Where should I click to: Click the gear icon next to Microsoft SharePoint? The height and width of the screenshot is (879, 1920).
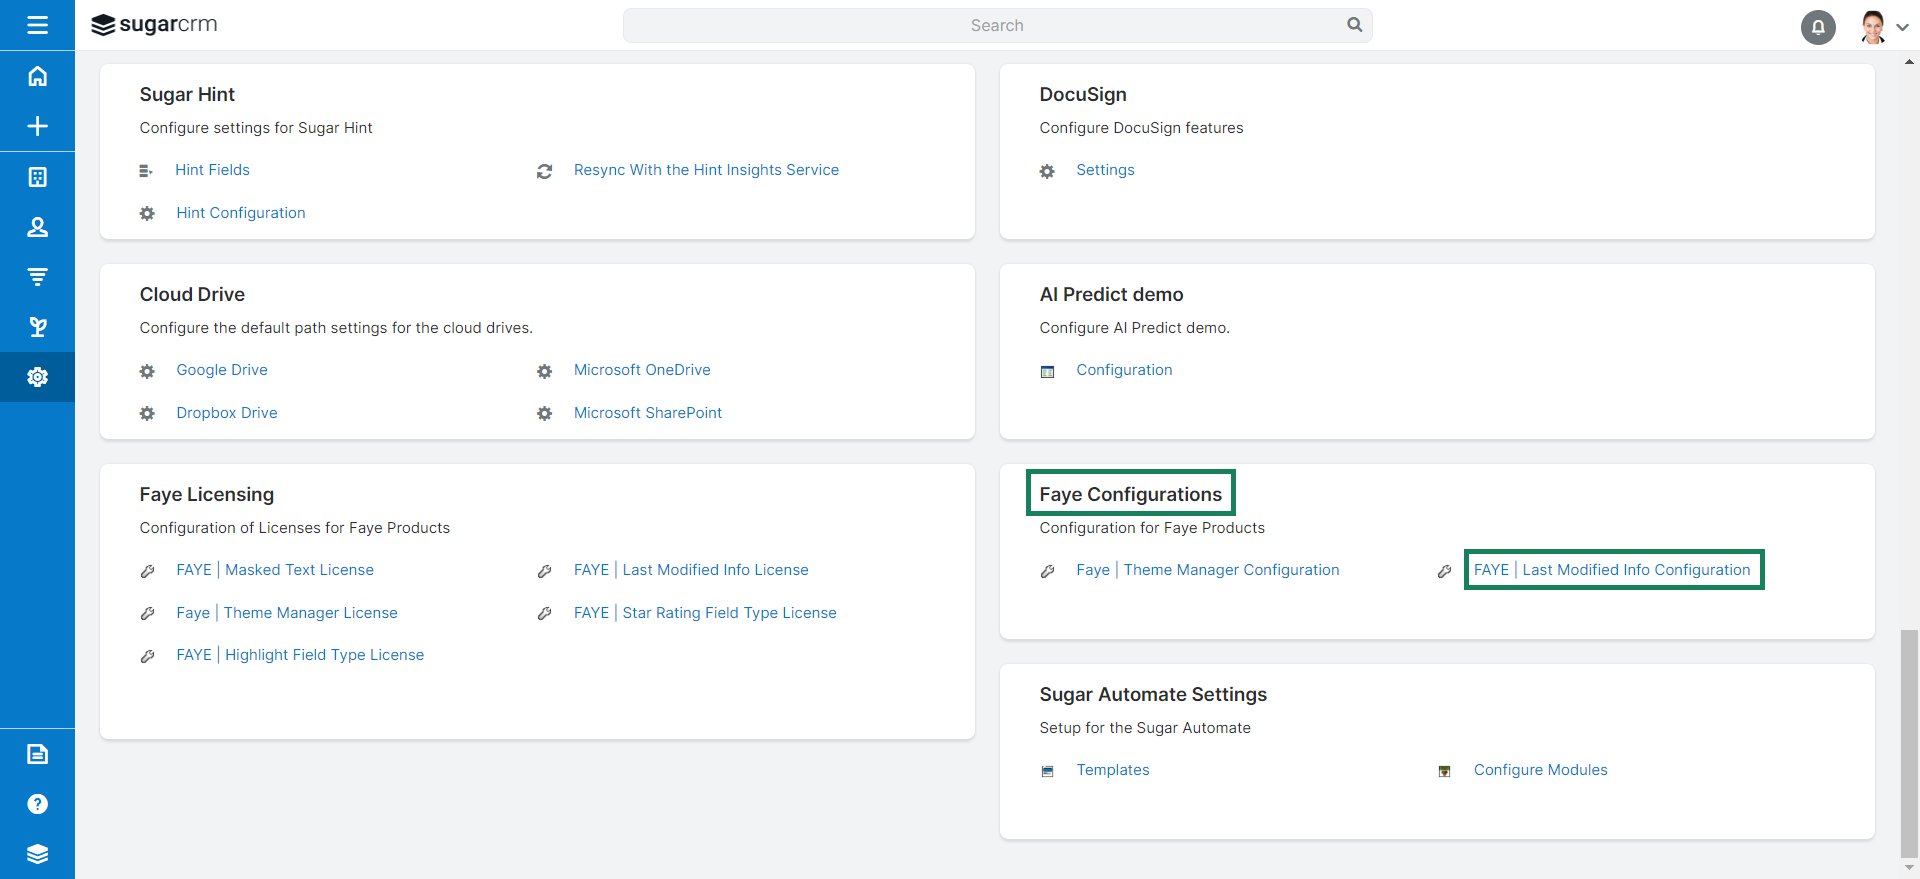pos(544,413)
